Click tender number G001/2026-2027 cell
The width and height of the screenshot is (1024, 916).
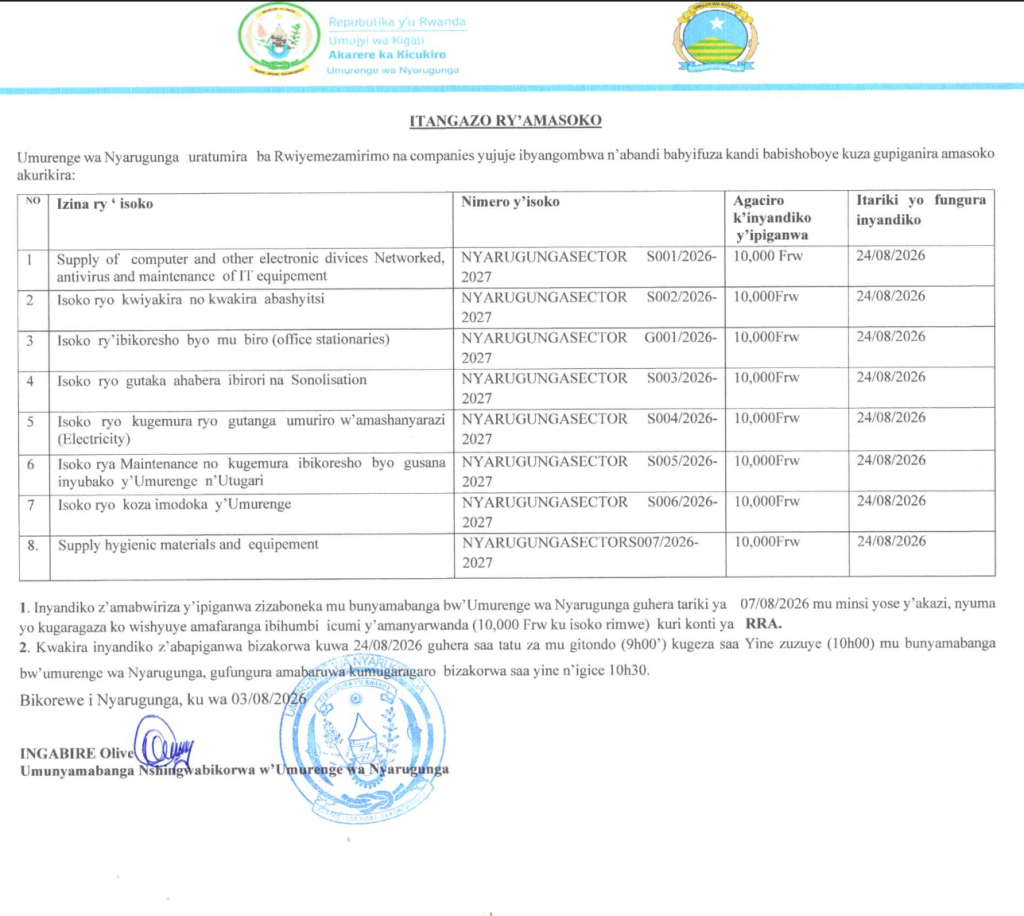[588, 347]
